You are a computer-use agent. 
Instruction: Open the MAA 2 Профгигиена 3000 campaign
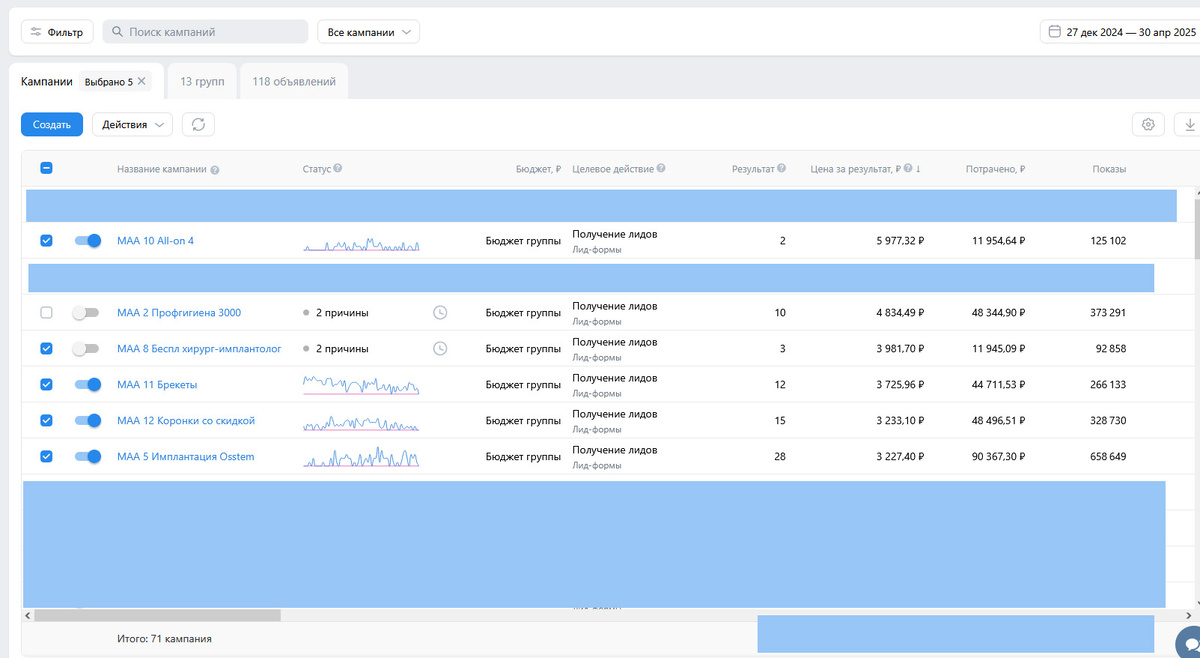click(x=179, y=313)
